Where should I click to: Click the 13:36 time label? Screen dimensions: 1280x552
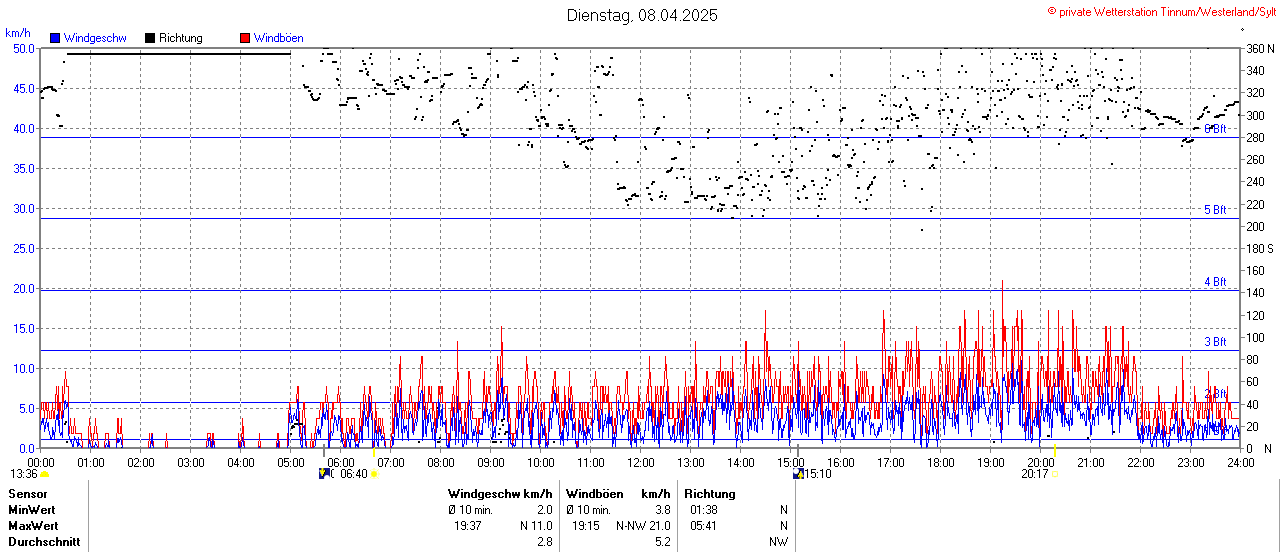click(x=24, y=474)
